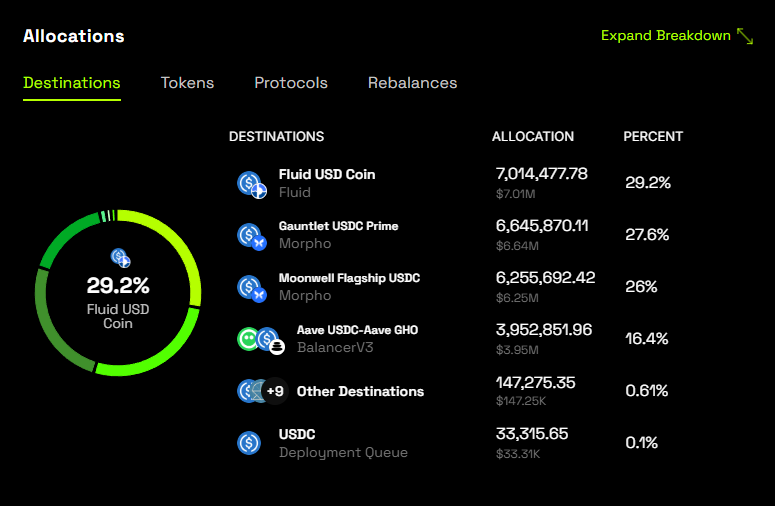The image size is (775, 506).
Task: Select the Fluid USD Coin destination name
Action: pyautogui.click(x=327, y=174)
